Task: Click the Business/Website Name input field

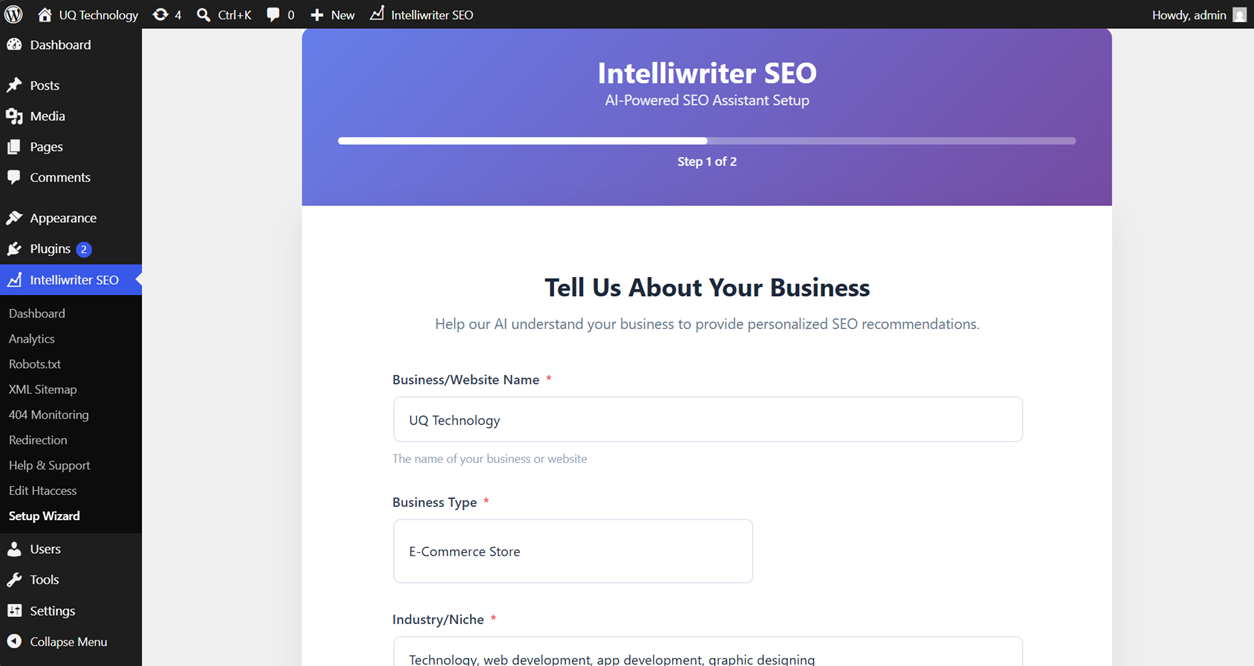Action: tap(708, 420)
